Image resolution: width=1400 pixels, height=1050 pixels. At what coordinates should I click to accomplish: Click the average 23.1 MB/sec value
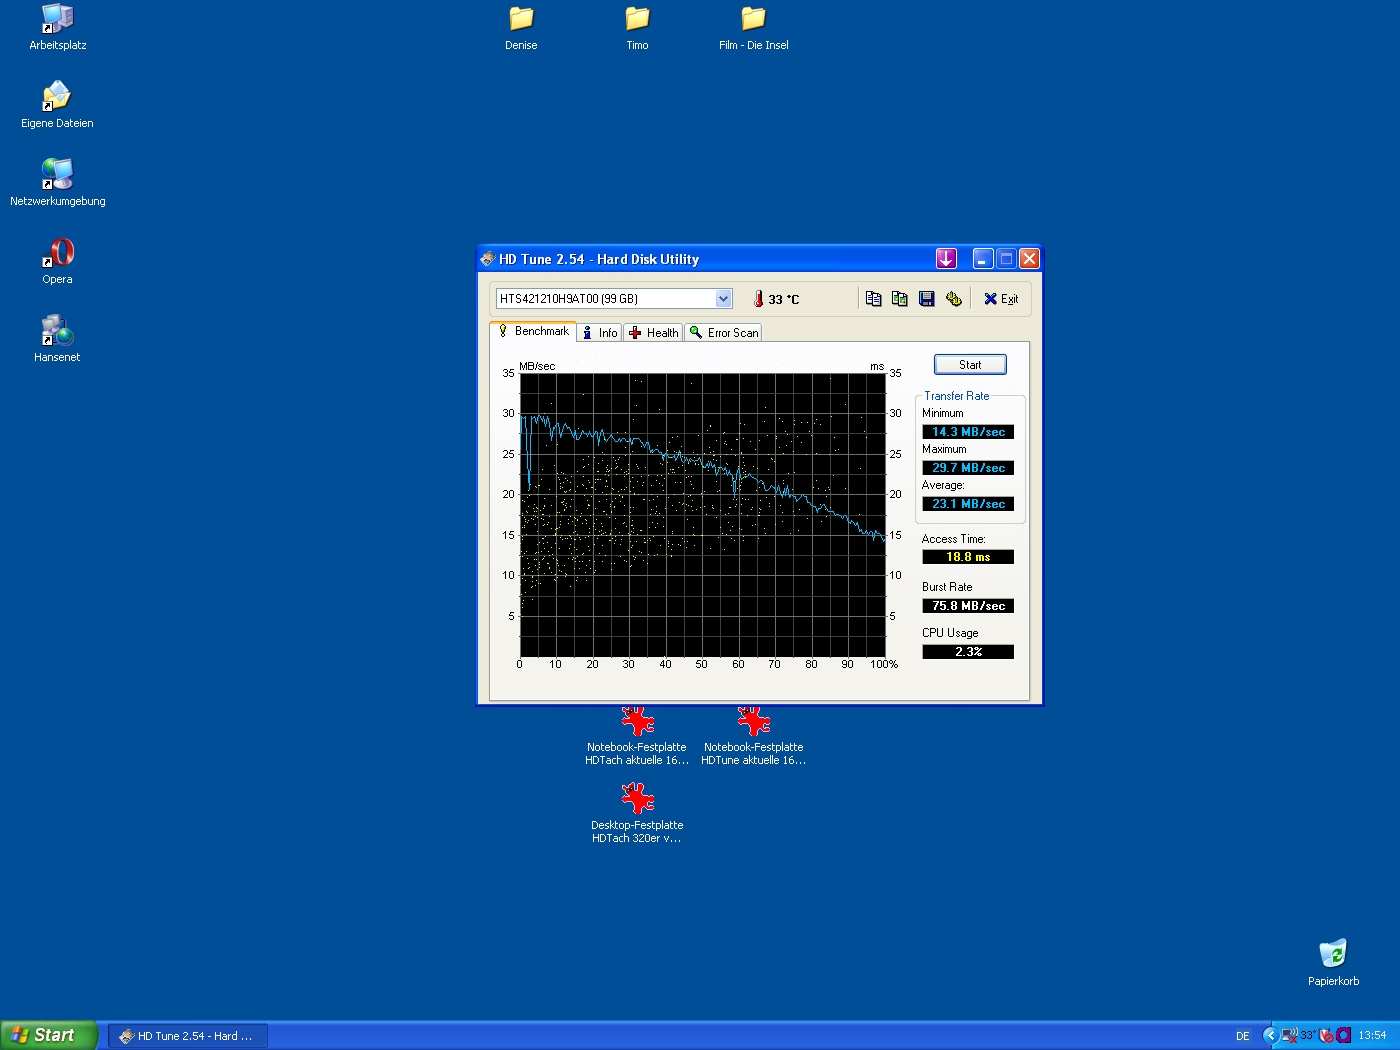[968, 504]
